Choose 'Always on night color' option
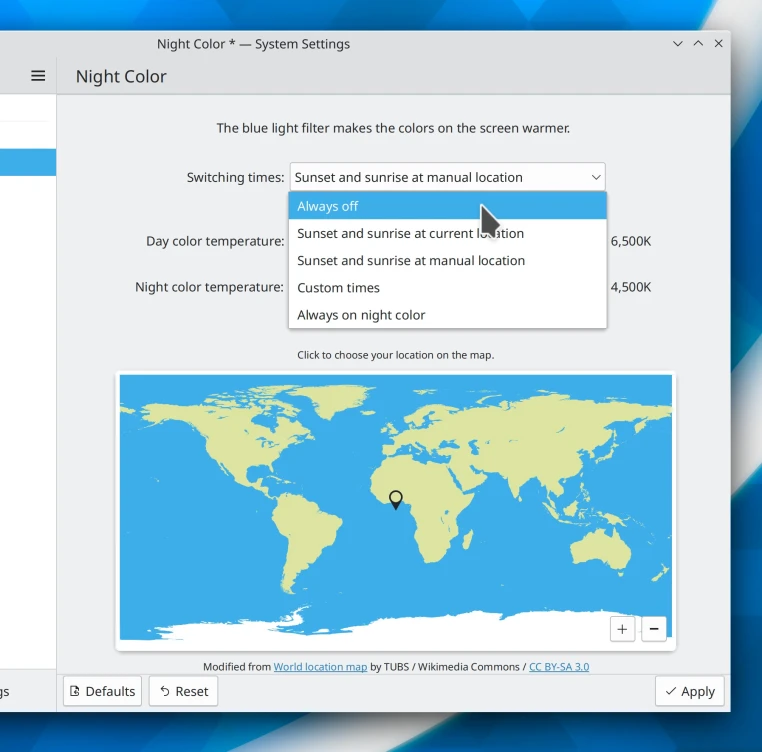This screenshot has height=752, width=762. [361, 315]
